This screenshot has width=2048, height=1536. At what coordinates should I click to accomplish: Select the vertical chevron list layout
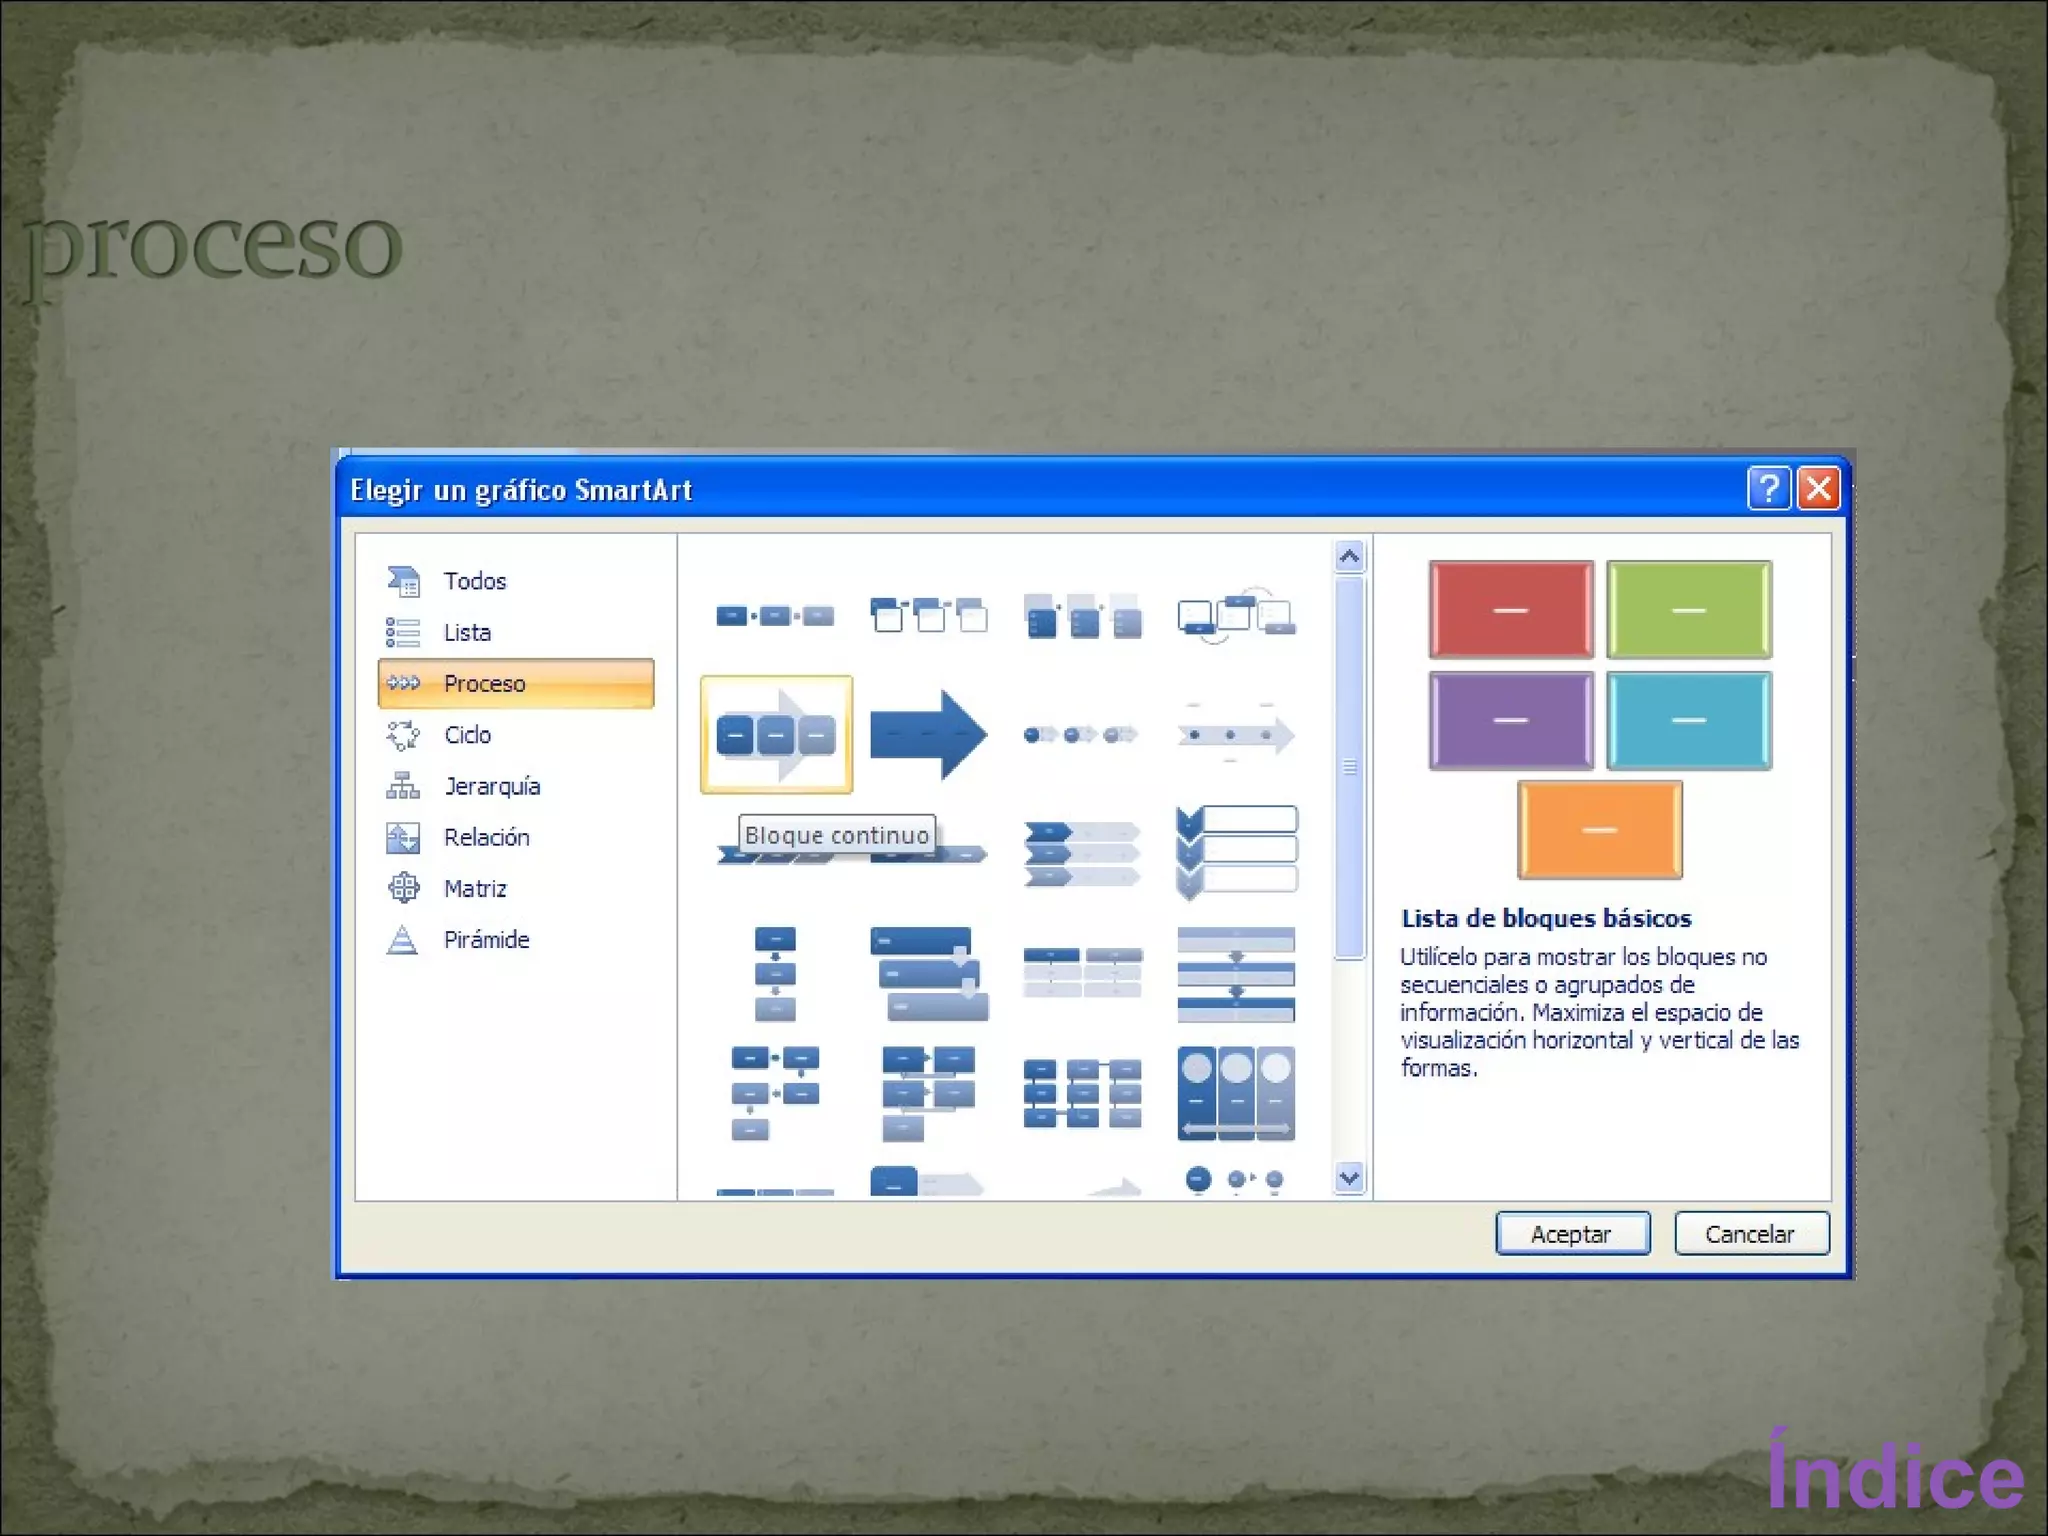pyautogui.click(x=1236, y=852)
